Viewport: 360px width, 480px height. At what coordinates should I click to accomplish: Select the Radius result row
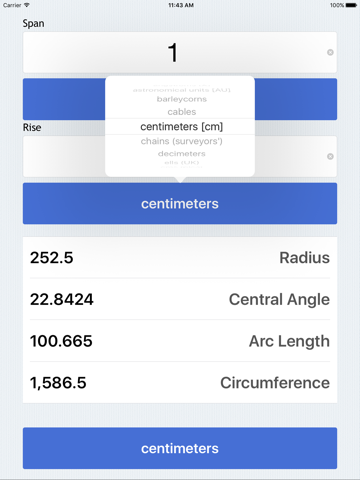tap(180, 257)
